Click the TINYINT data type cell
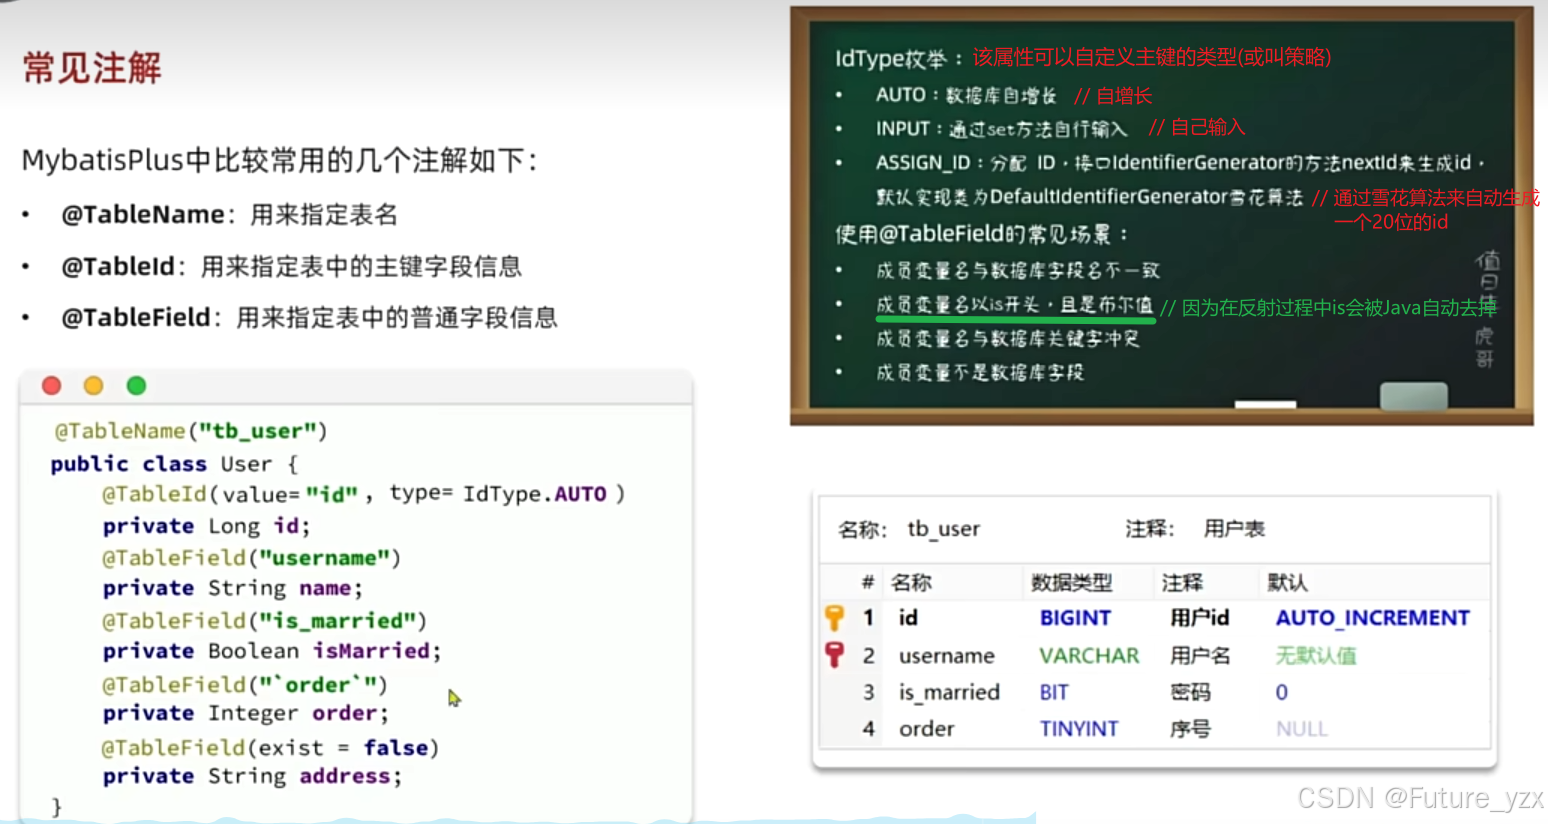 tap(1078, 729)
